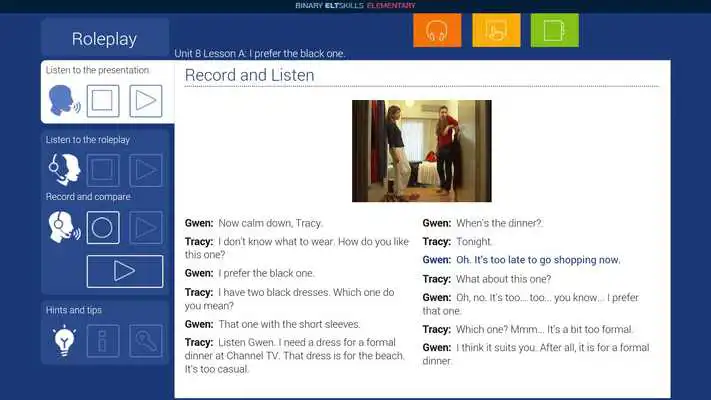Click the wide play compare button
711x400 pixels.
[125, 271]
